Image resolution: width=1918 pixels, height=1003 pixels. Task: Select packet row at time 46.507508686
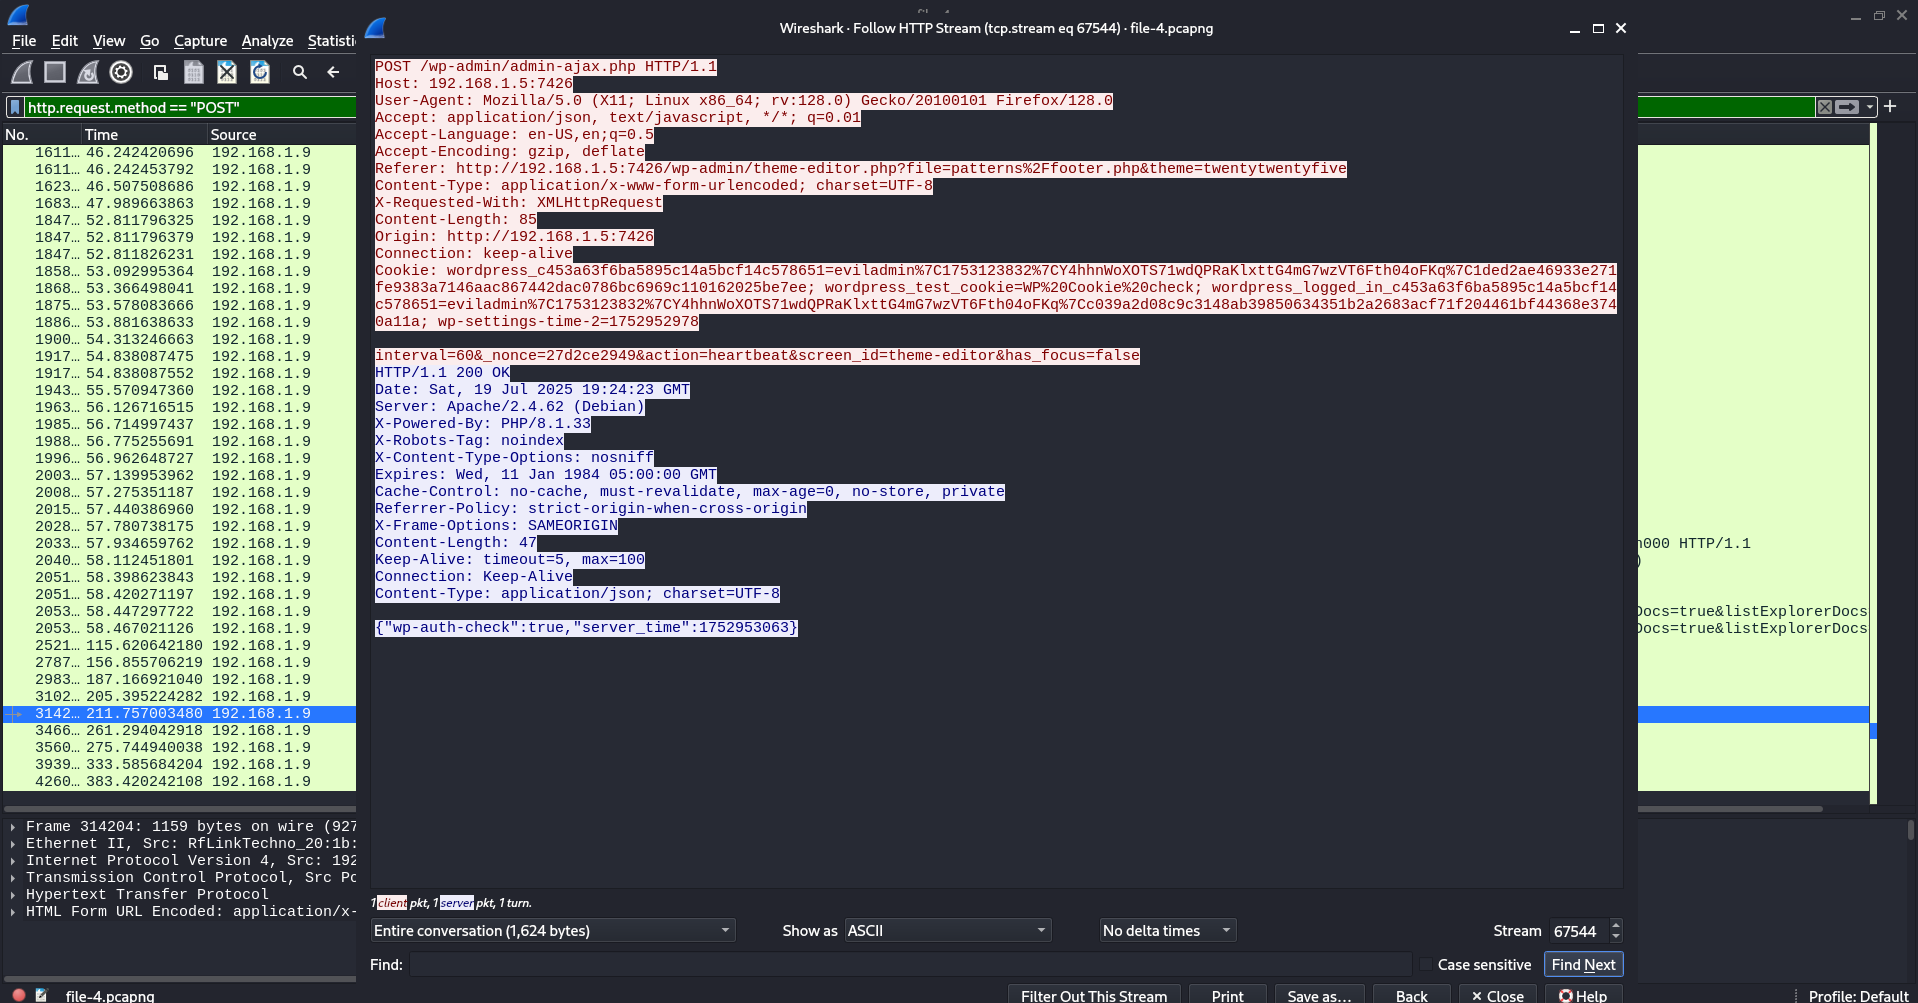tap(180, 187)
